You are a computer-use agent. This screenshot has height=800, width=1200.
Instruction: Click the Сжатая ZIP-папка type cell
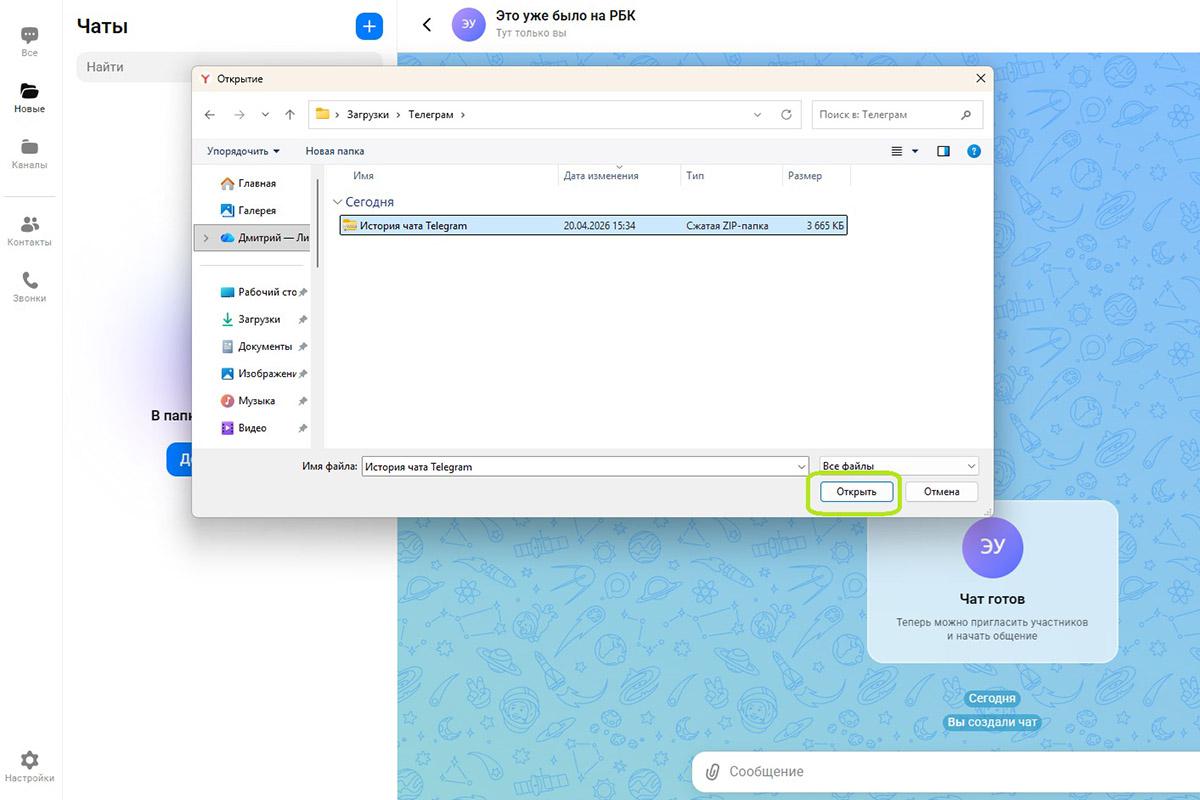point(728,225)
